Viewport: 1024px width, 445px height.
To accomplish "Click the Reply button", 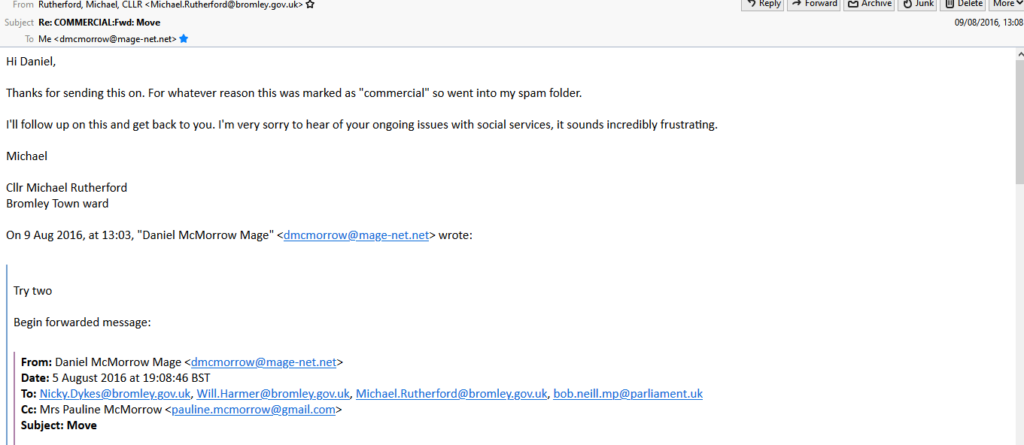I will (762, 5).
